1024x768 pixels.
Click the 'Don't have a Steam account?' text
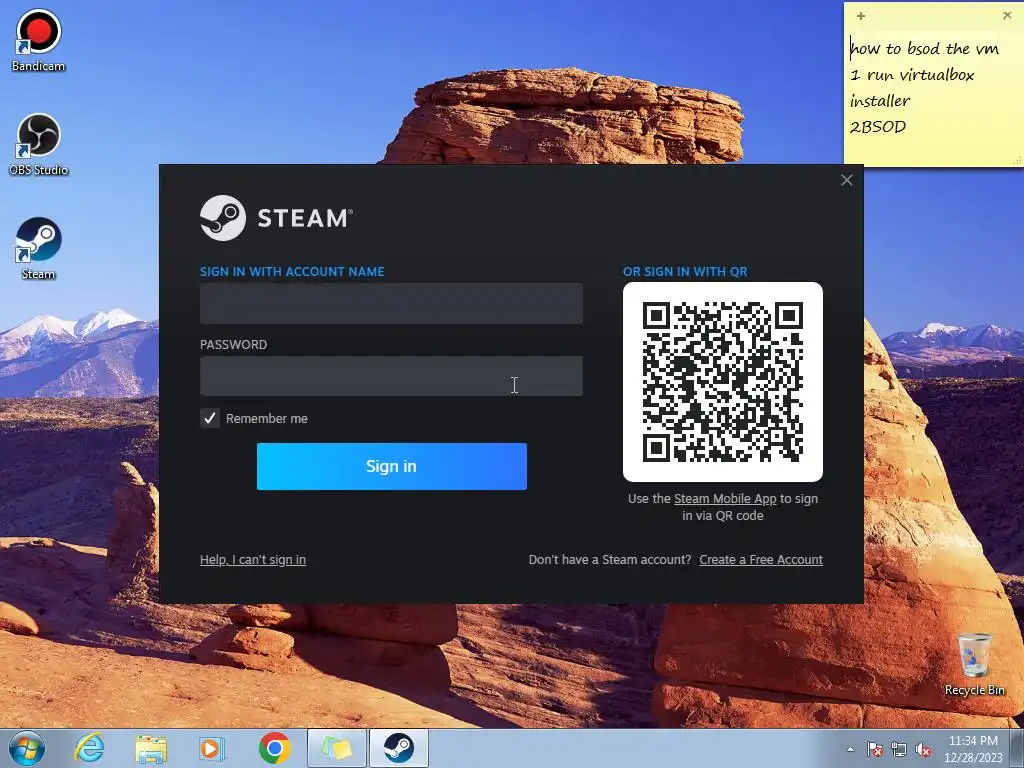click(x=609, y=560)
